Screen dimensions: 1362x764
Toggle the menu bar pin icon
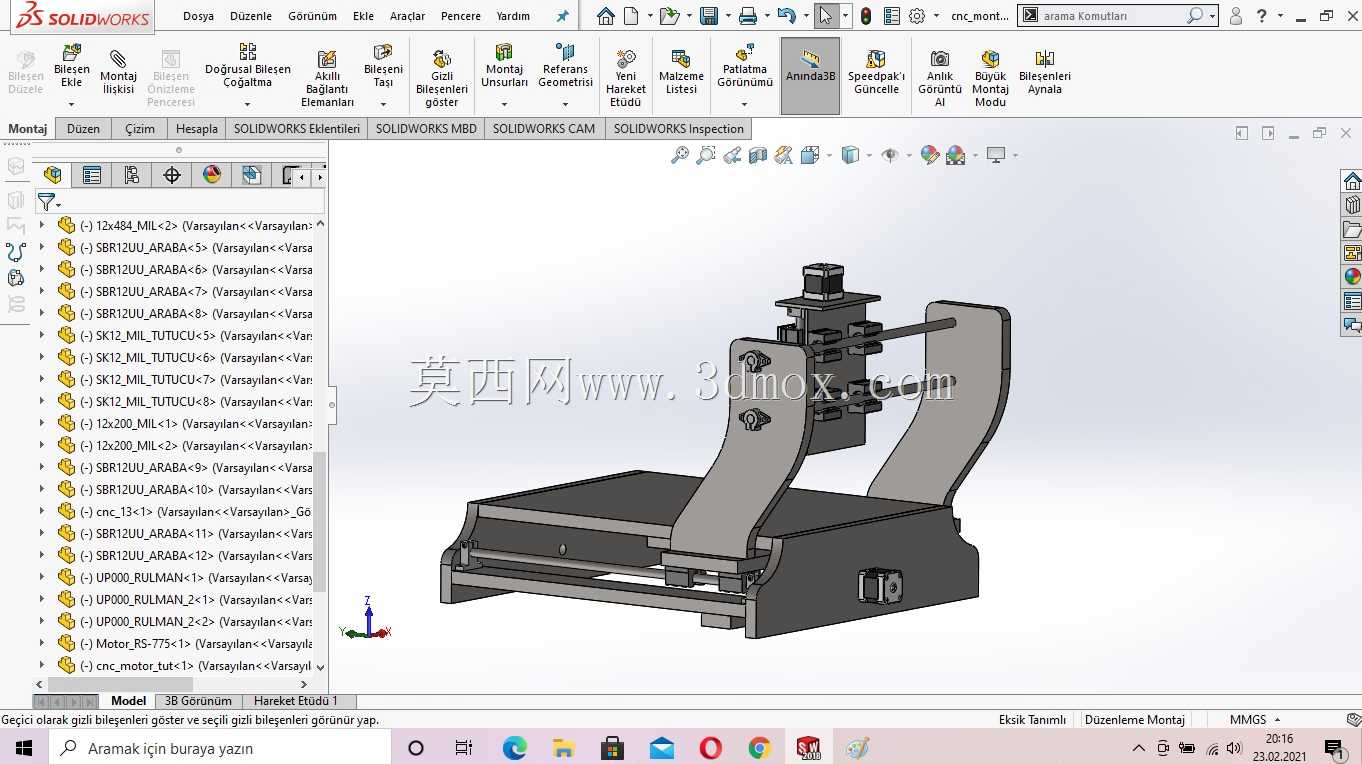562,16
